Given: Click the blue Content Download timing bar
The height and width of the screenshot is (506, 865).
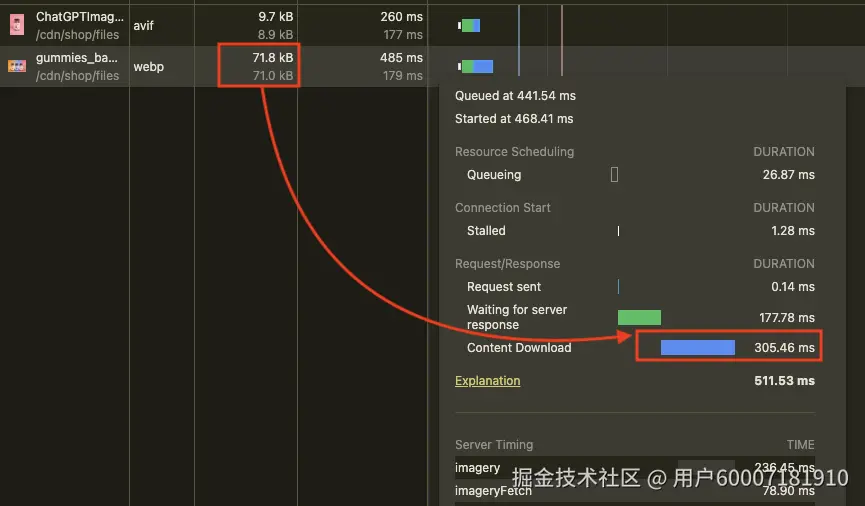Looking at the screenshot, I should click(698, 347).
